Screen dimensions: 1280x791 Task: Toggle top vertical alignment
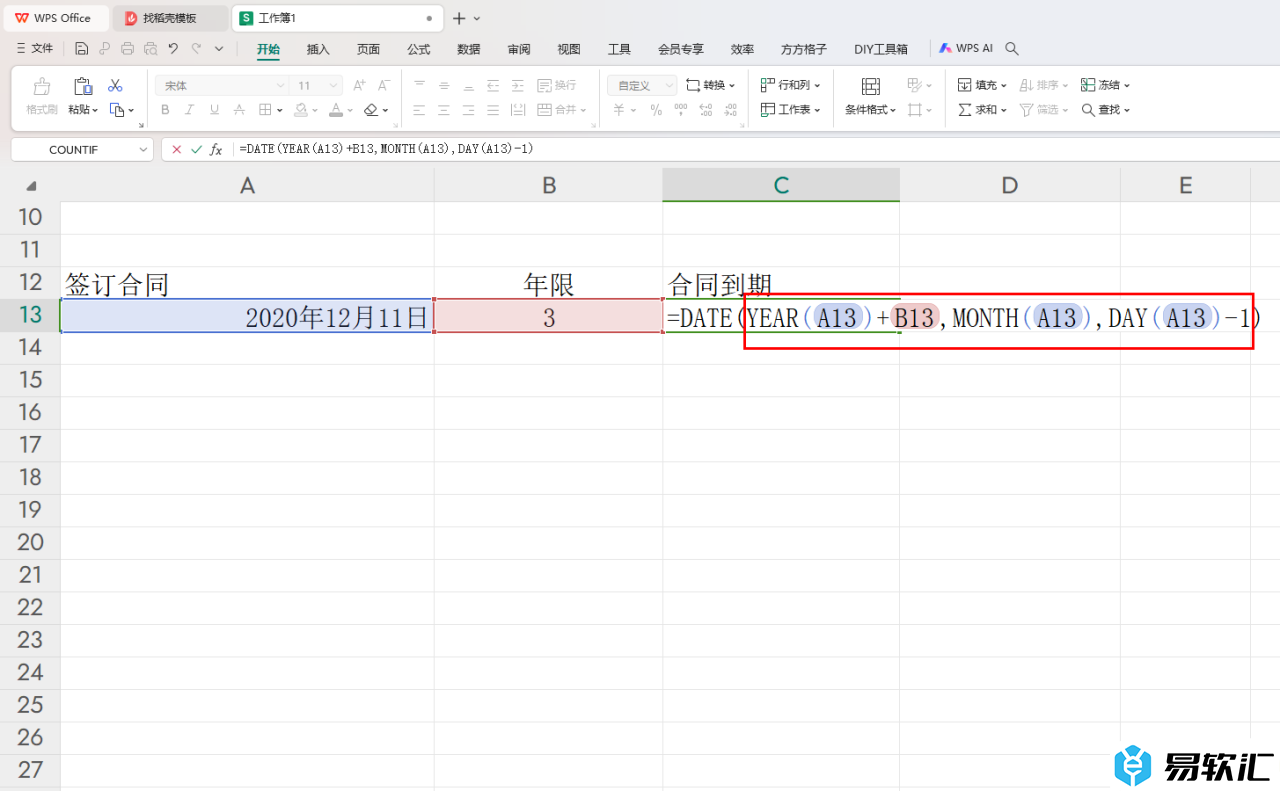tap(420, 86)
